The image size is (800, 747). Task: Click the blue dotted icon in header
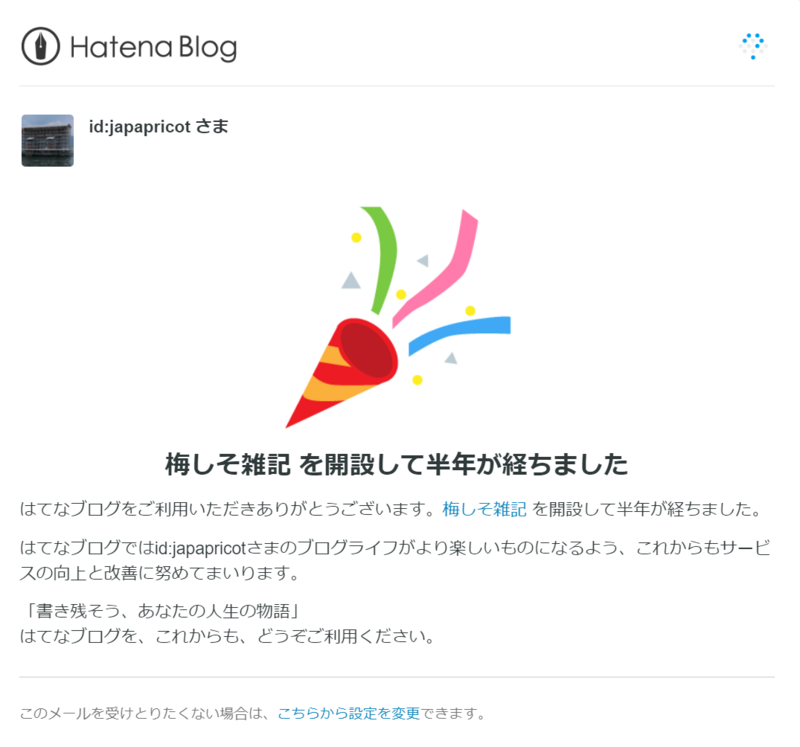[753, 46]
